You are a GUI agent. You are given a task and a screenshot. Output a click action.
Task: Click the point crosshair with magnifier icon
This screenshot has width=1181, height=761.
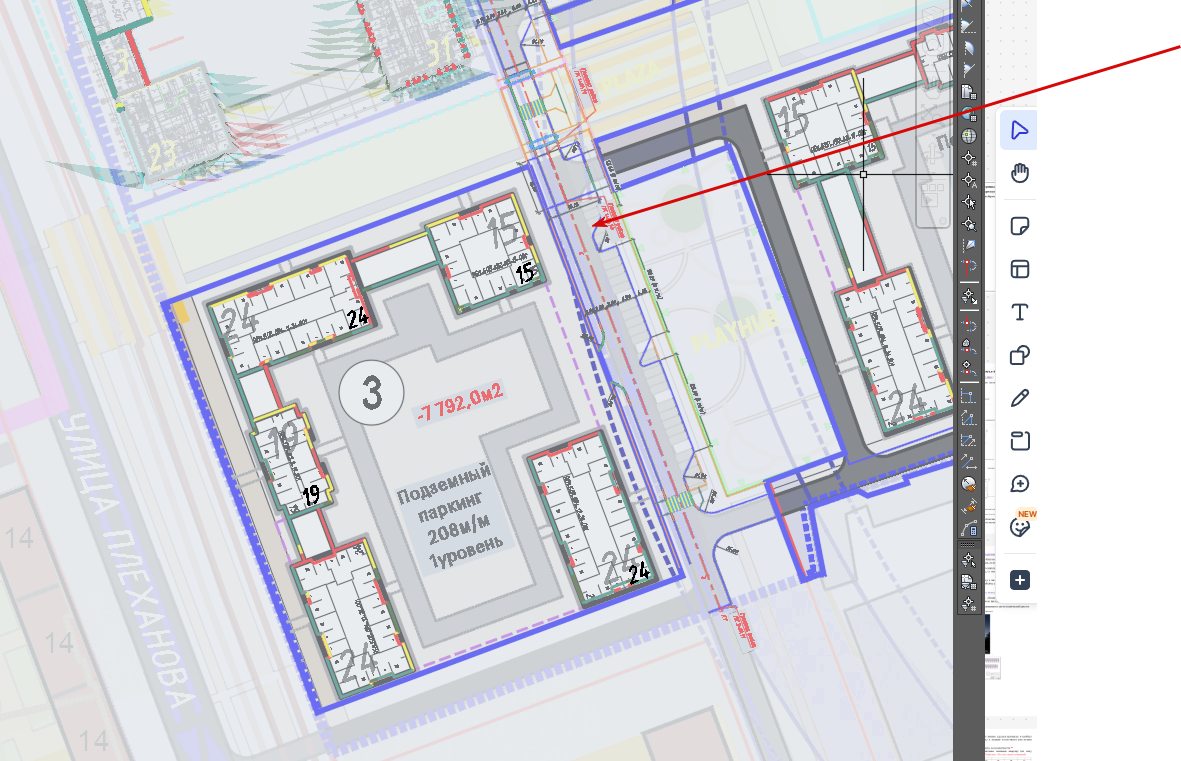pos(969,224)
